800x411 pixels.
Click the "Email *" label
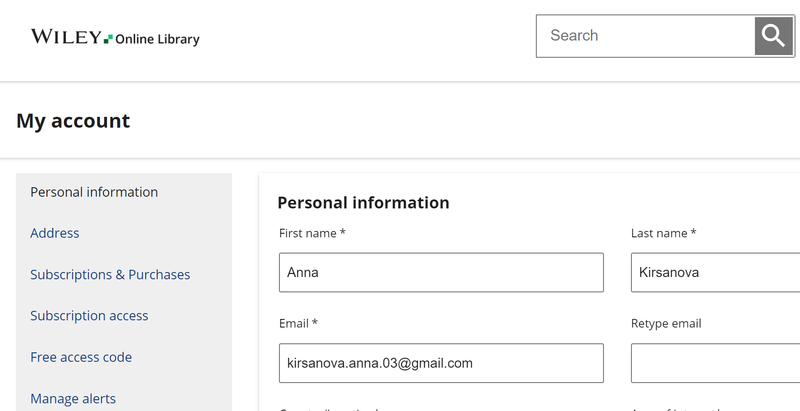point(298,324)
